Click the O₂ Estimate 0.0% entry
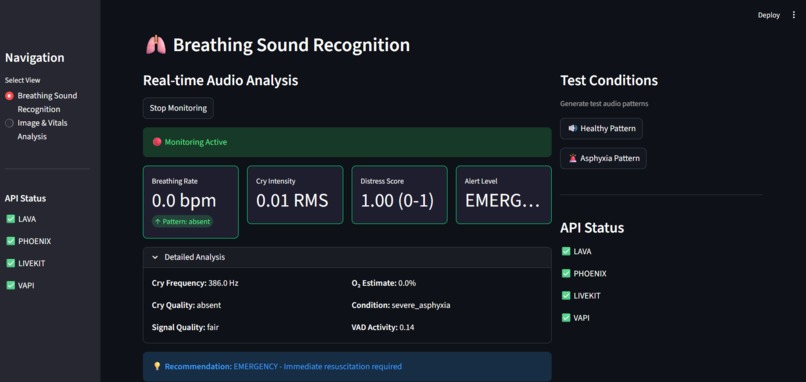This screenshot has width=806, height=382. point(384,283)
